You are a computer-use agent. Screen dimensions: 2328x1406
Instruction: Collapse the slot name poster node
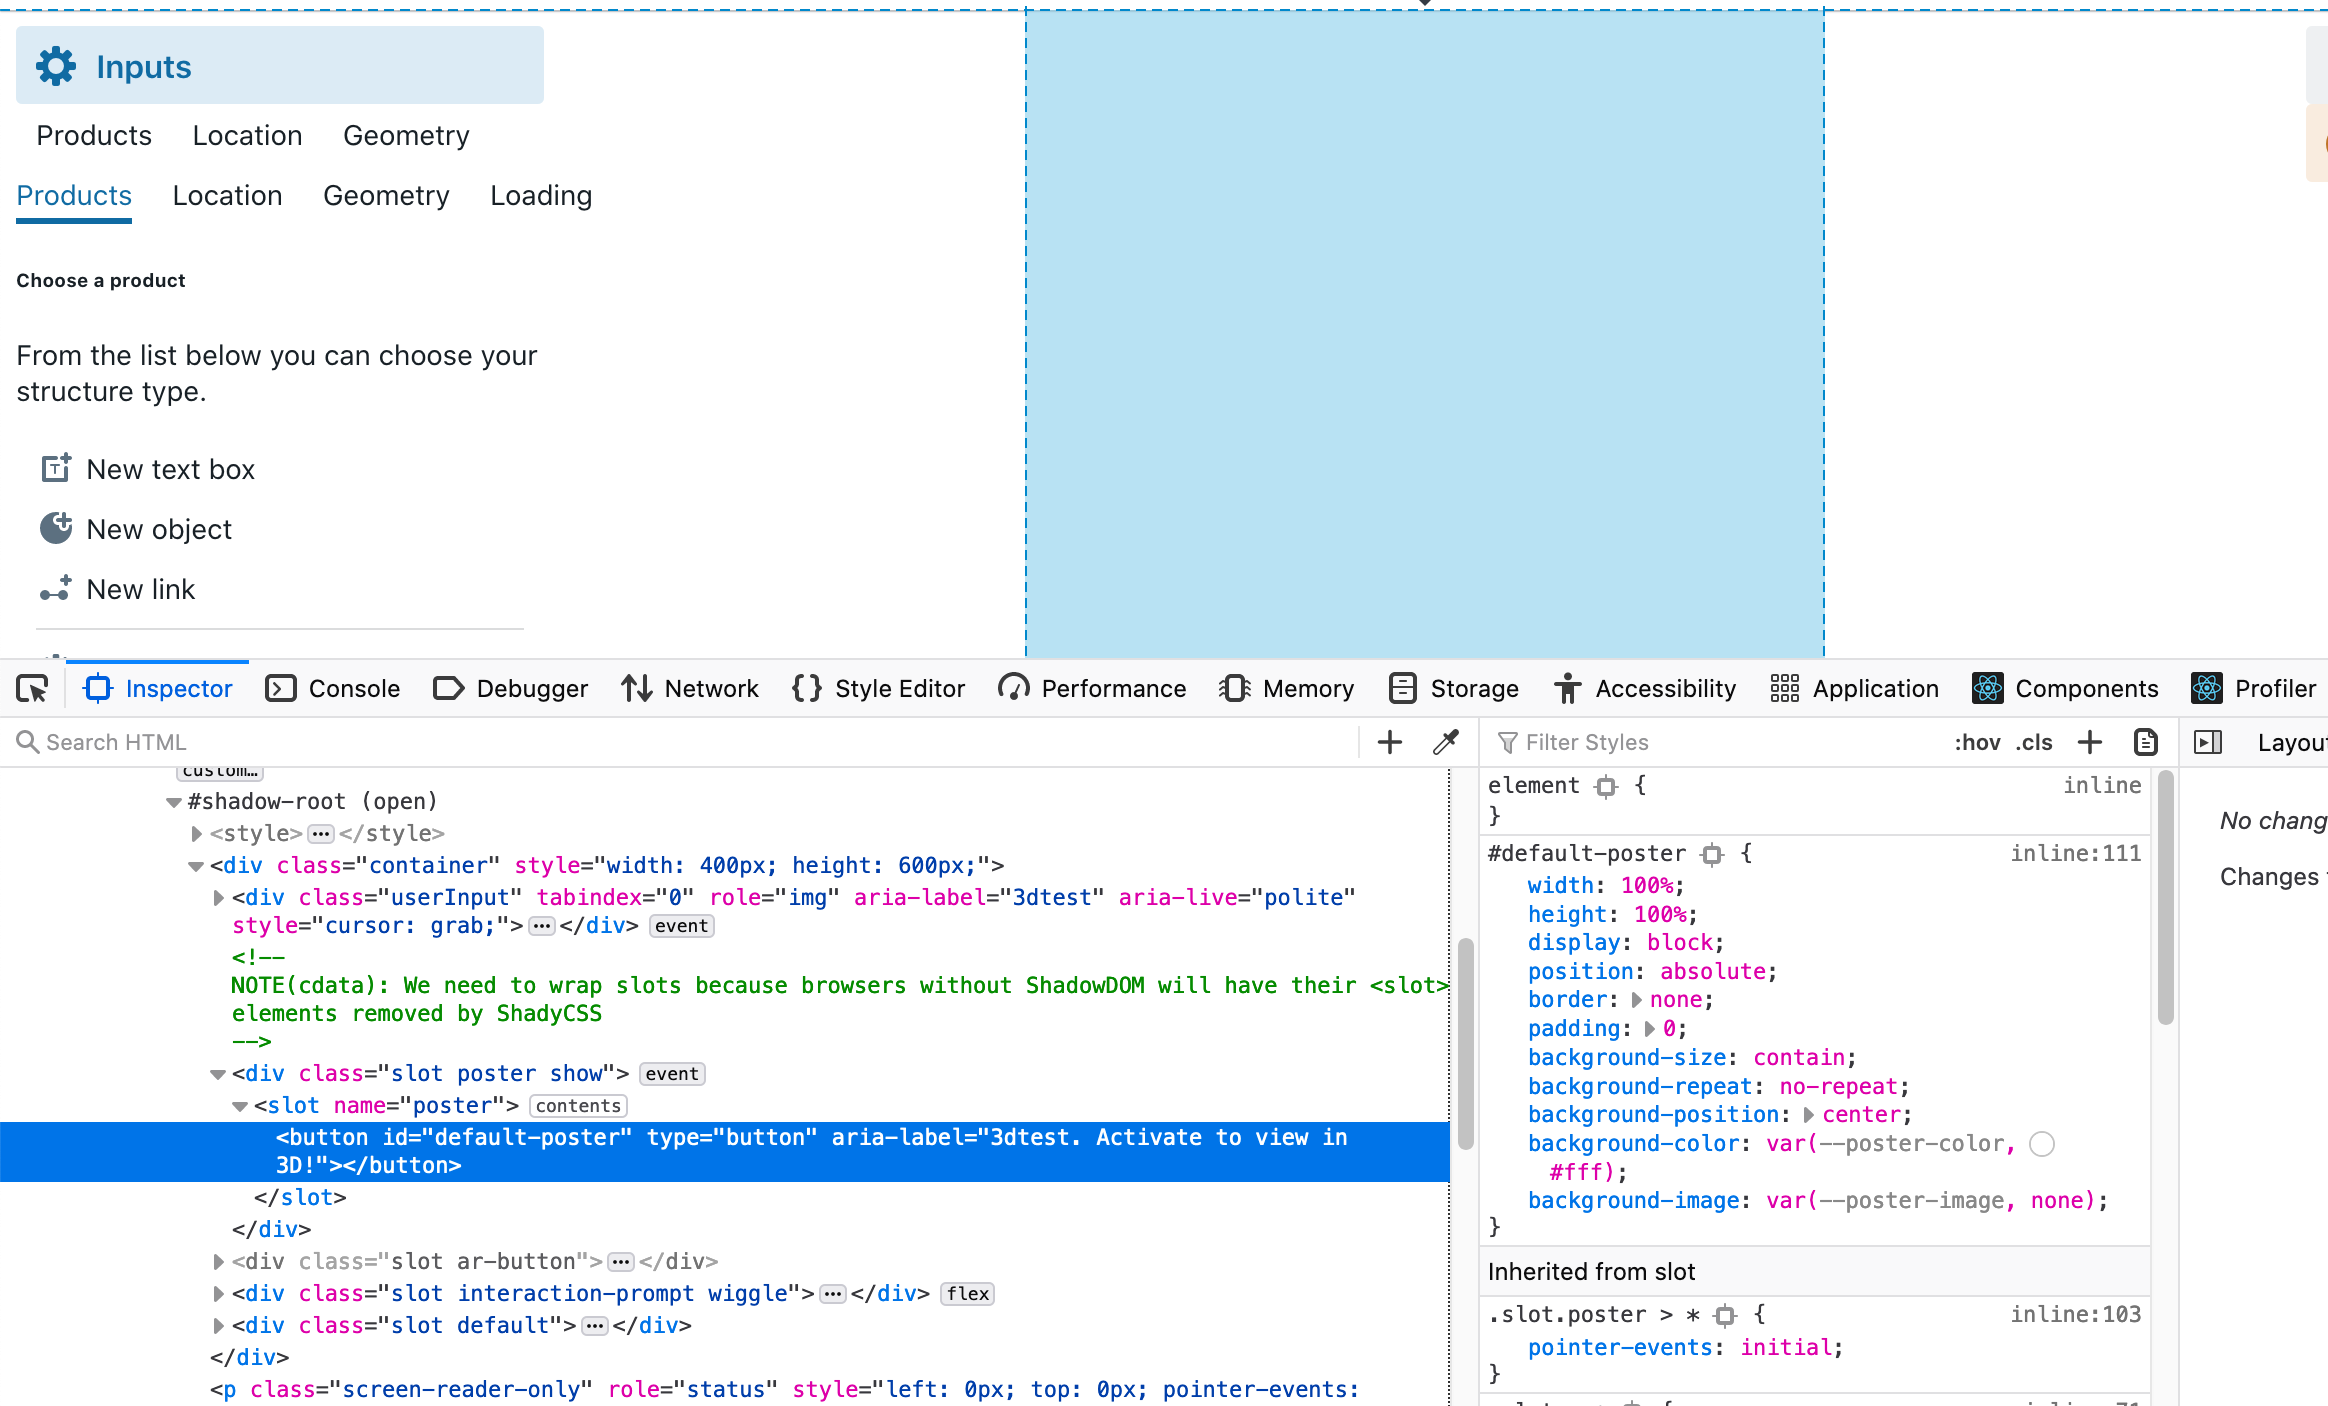coord(240,1106)
